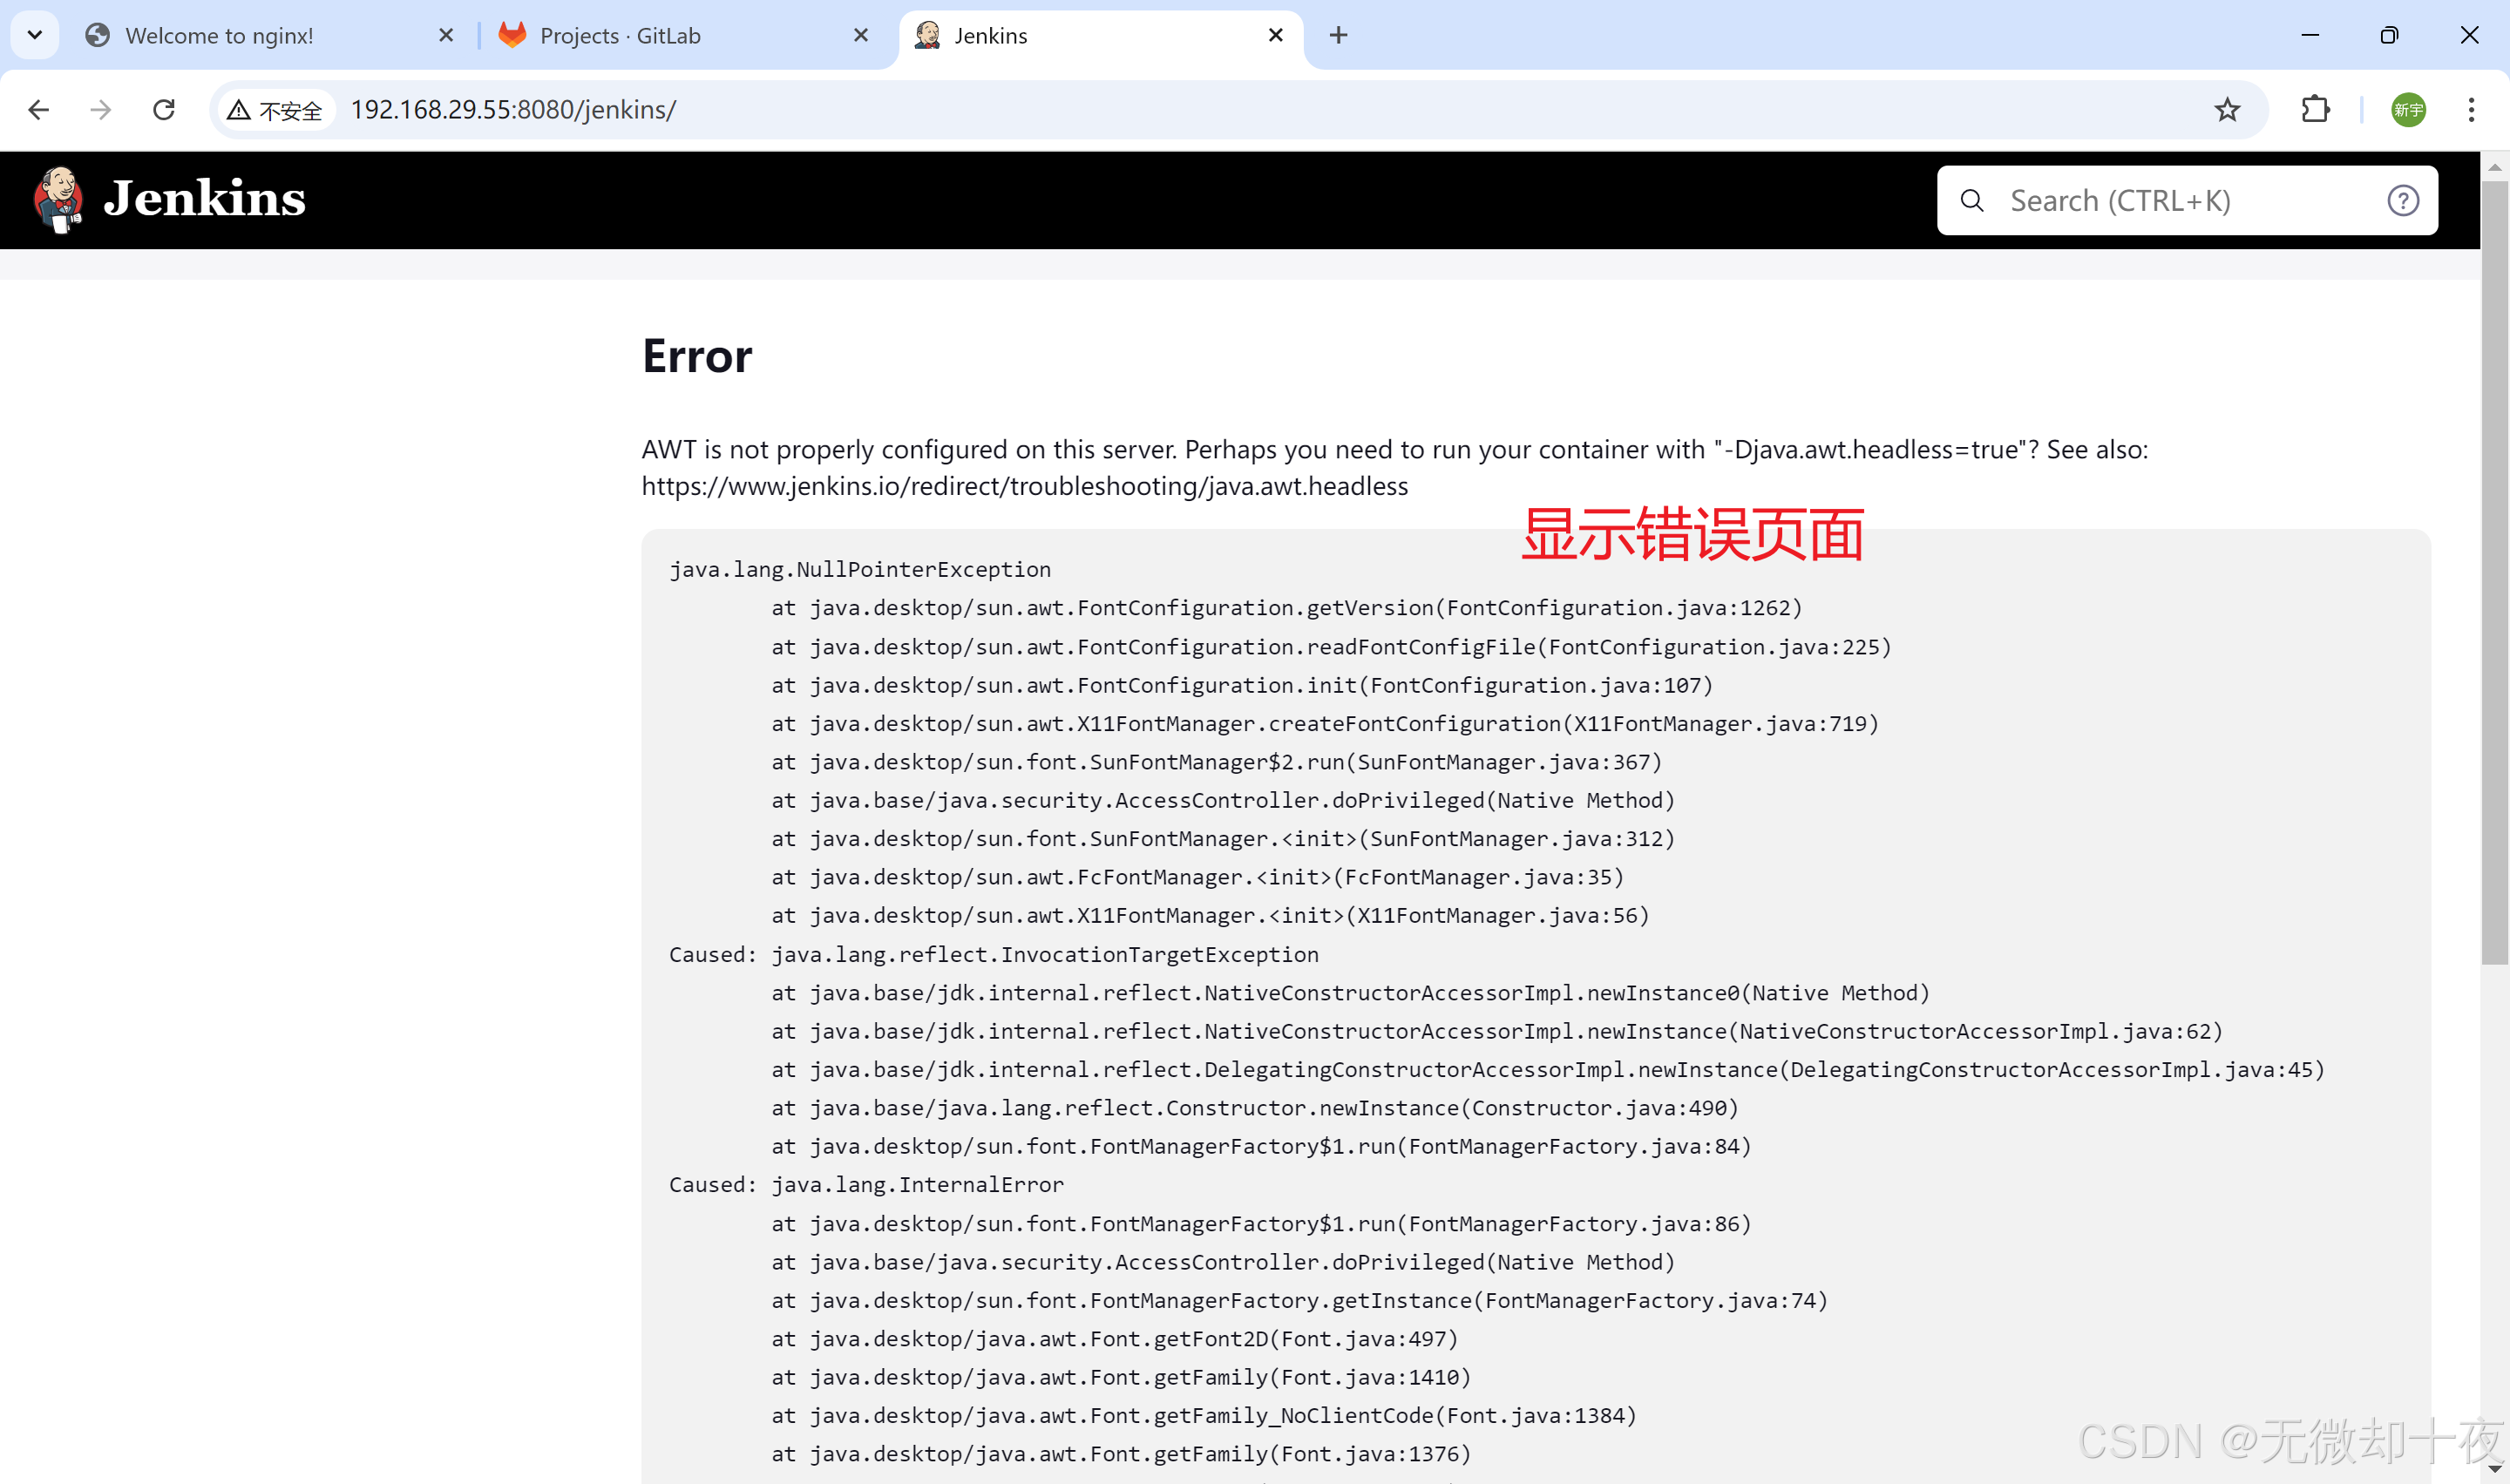
Task: Go back to the previous page
Action: pyautogui.click(x=38, y=110)
